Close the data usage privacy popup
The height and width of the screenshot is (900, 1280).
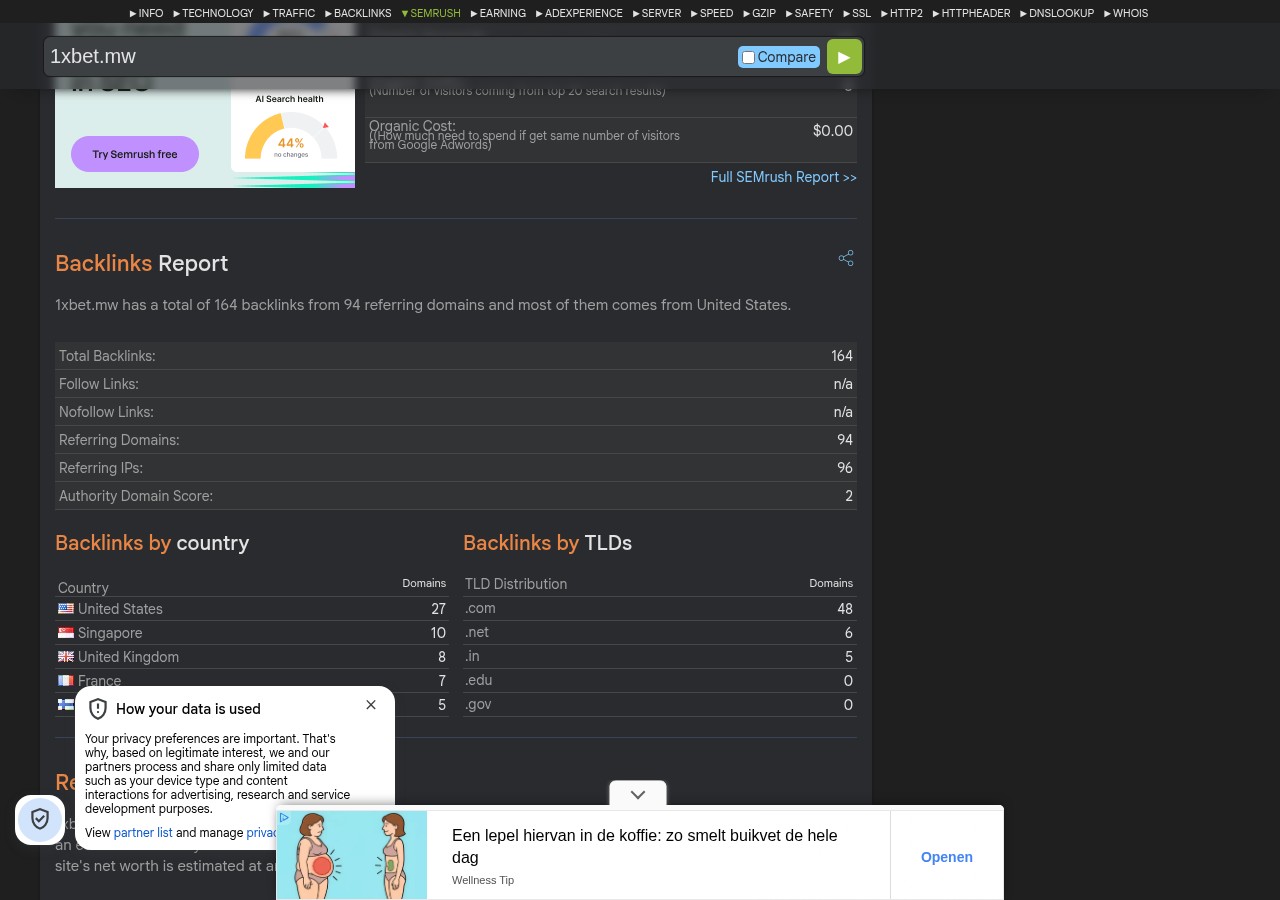[x=371, y=705]
